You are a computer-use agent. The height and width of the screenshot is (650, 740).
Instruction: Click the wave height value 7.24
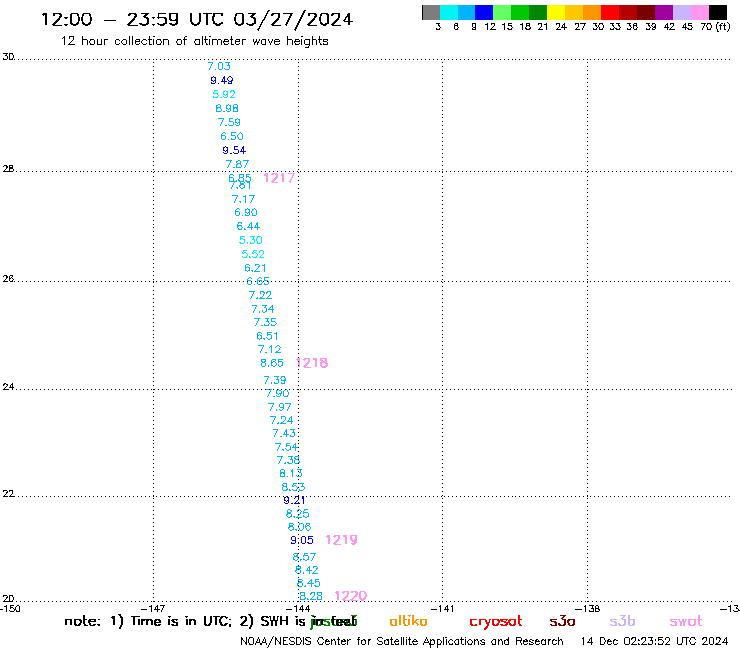pyautogui.click(x=282, y=420)
